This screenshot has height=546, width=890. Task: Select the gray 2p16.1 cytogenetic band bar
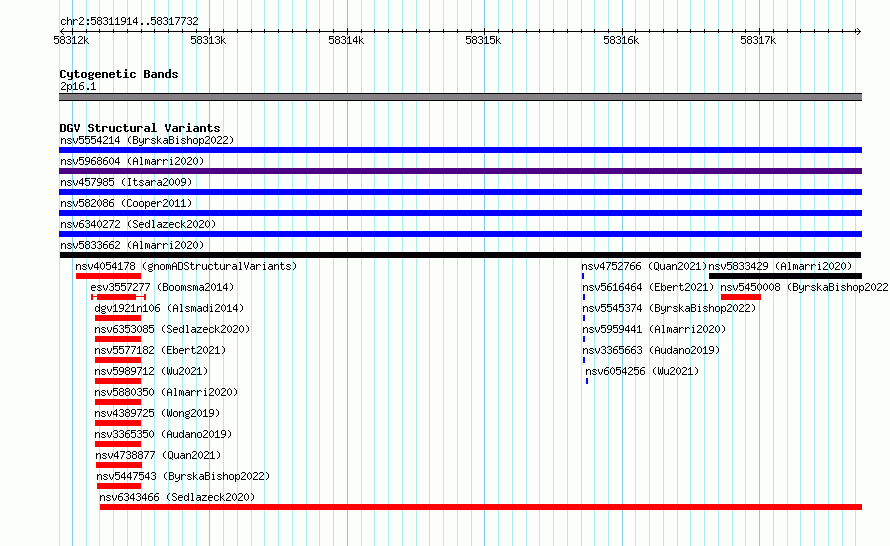(x=460, y=97)
